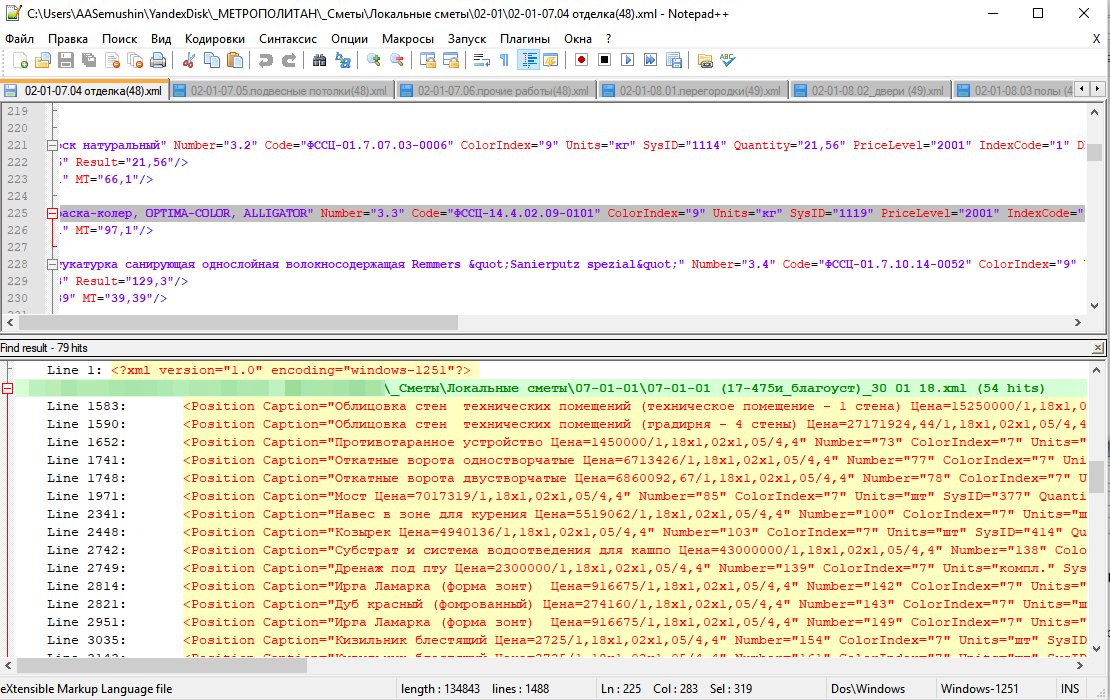Click the Open file folder icon
Image resolution: width=1110 pixels, height=700 pixels.
(x=44, y=60)
